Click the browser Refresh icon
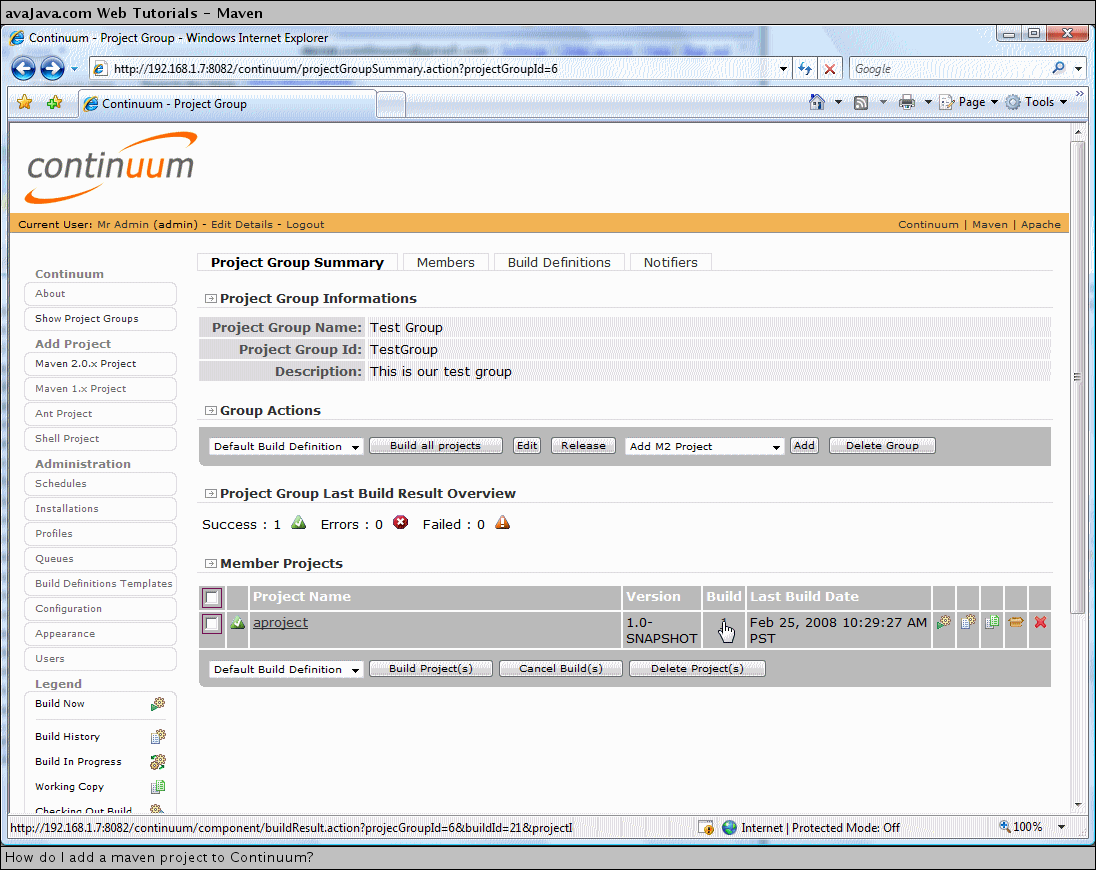 click(x=805, y=69)
